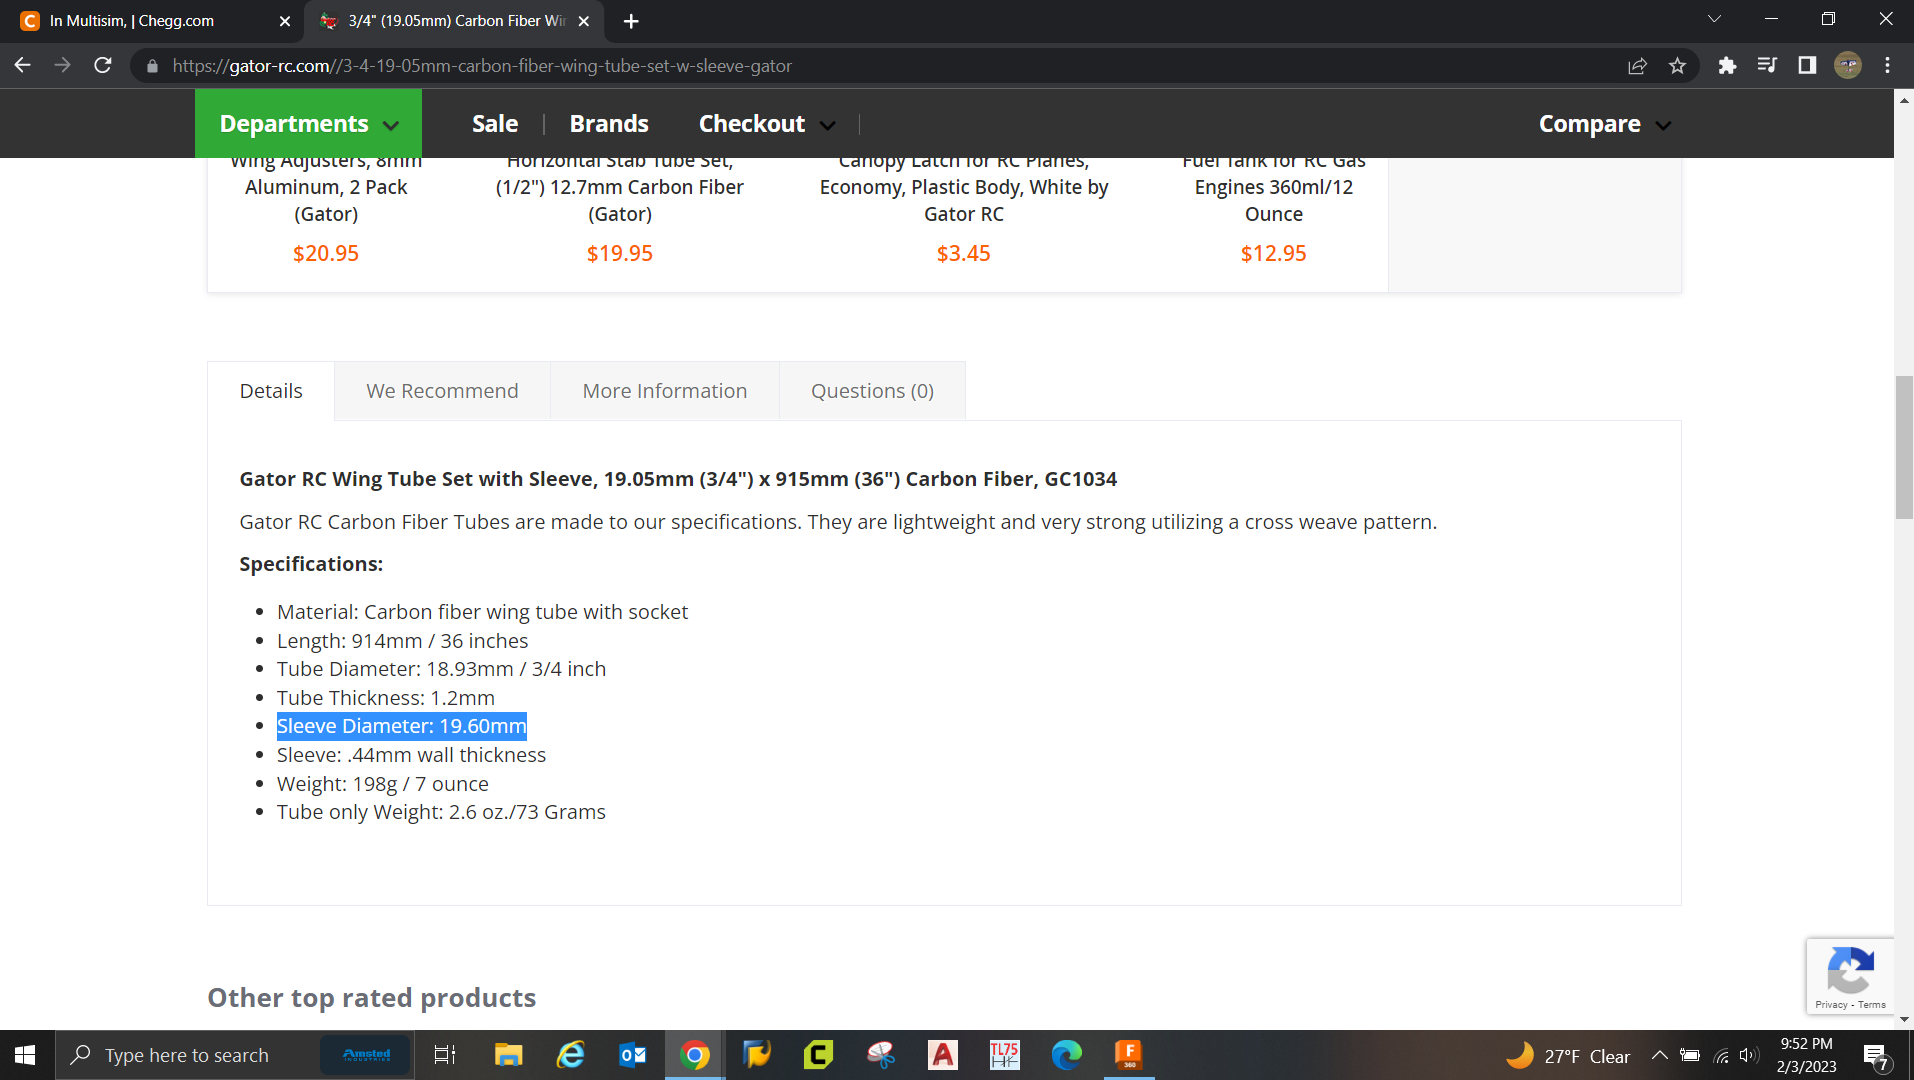Switch to More Information tab
The image size is (1914, 1080).
pos(665,391)
